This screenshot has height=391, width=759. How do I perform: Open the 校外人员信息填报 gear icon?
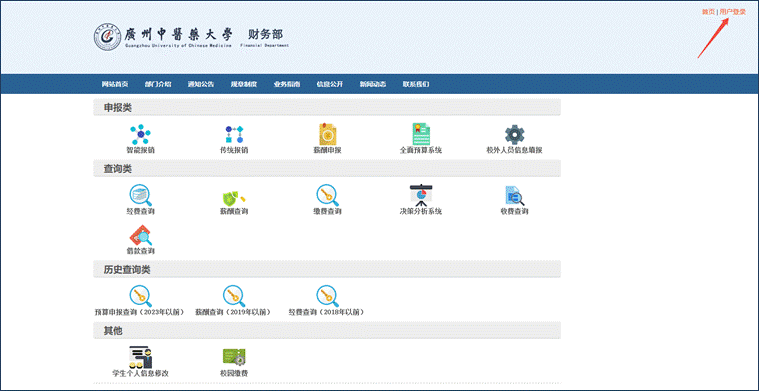(x=515, y=135)
